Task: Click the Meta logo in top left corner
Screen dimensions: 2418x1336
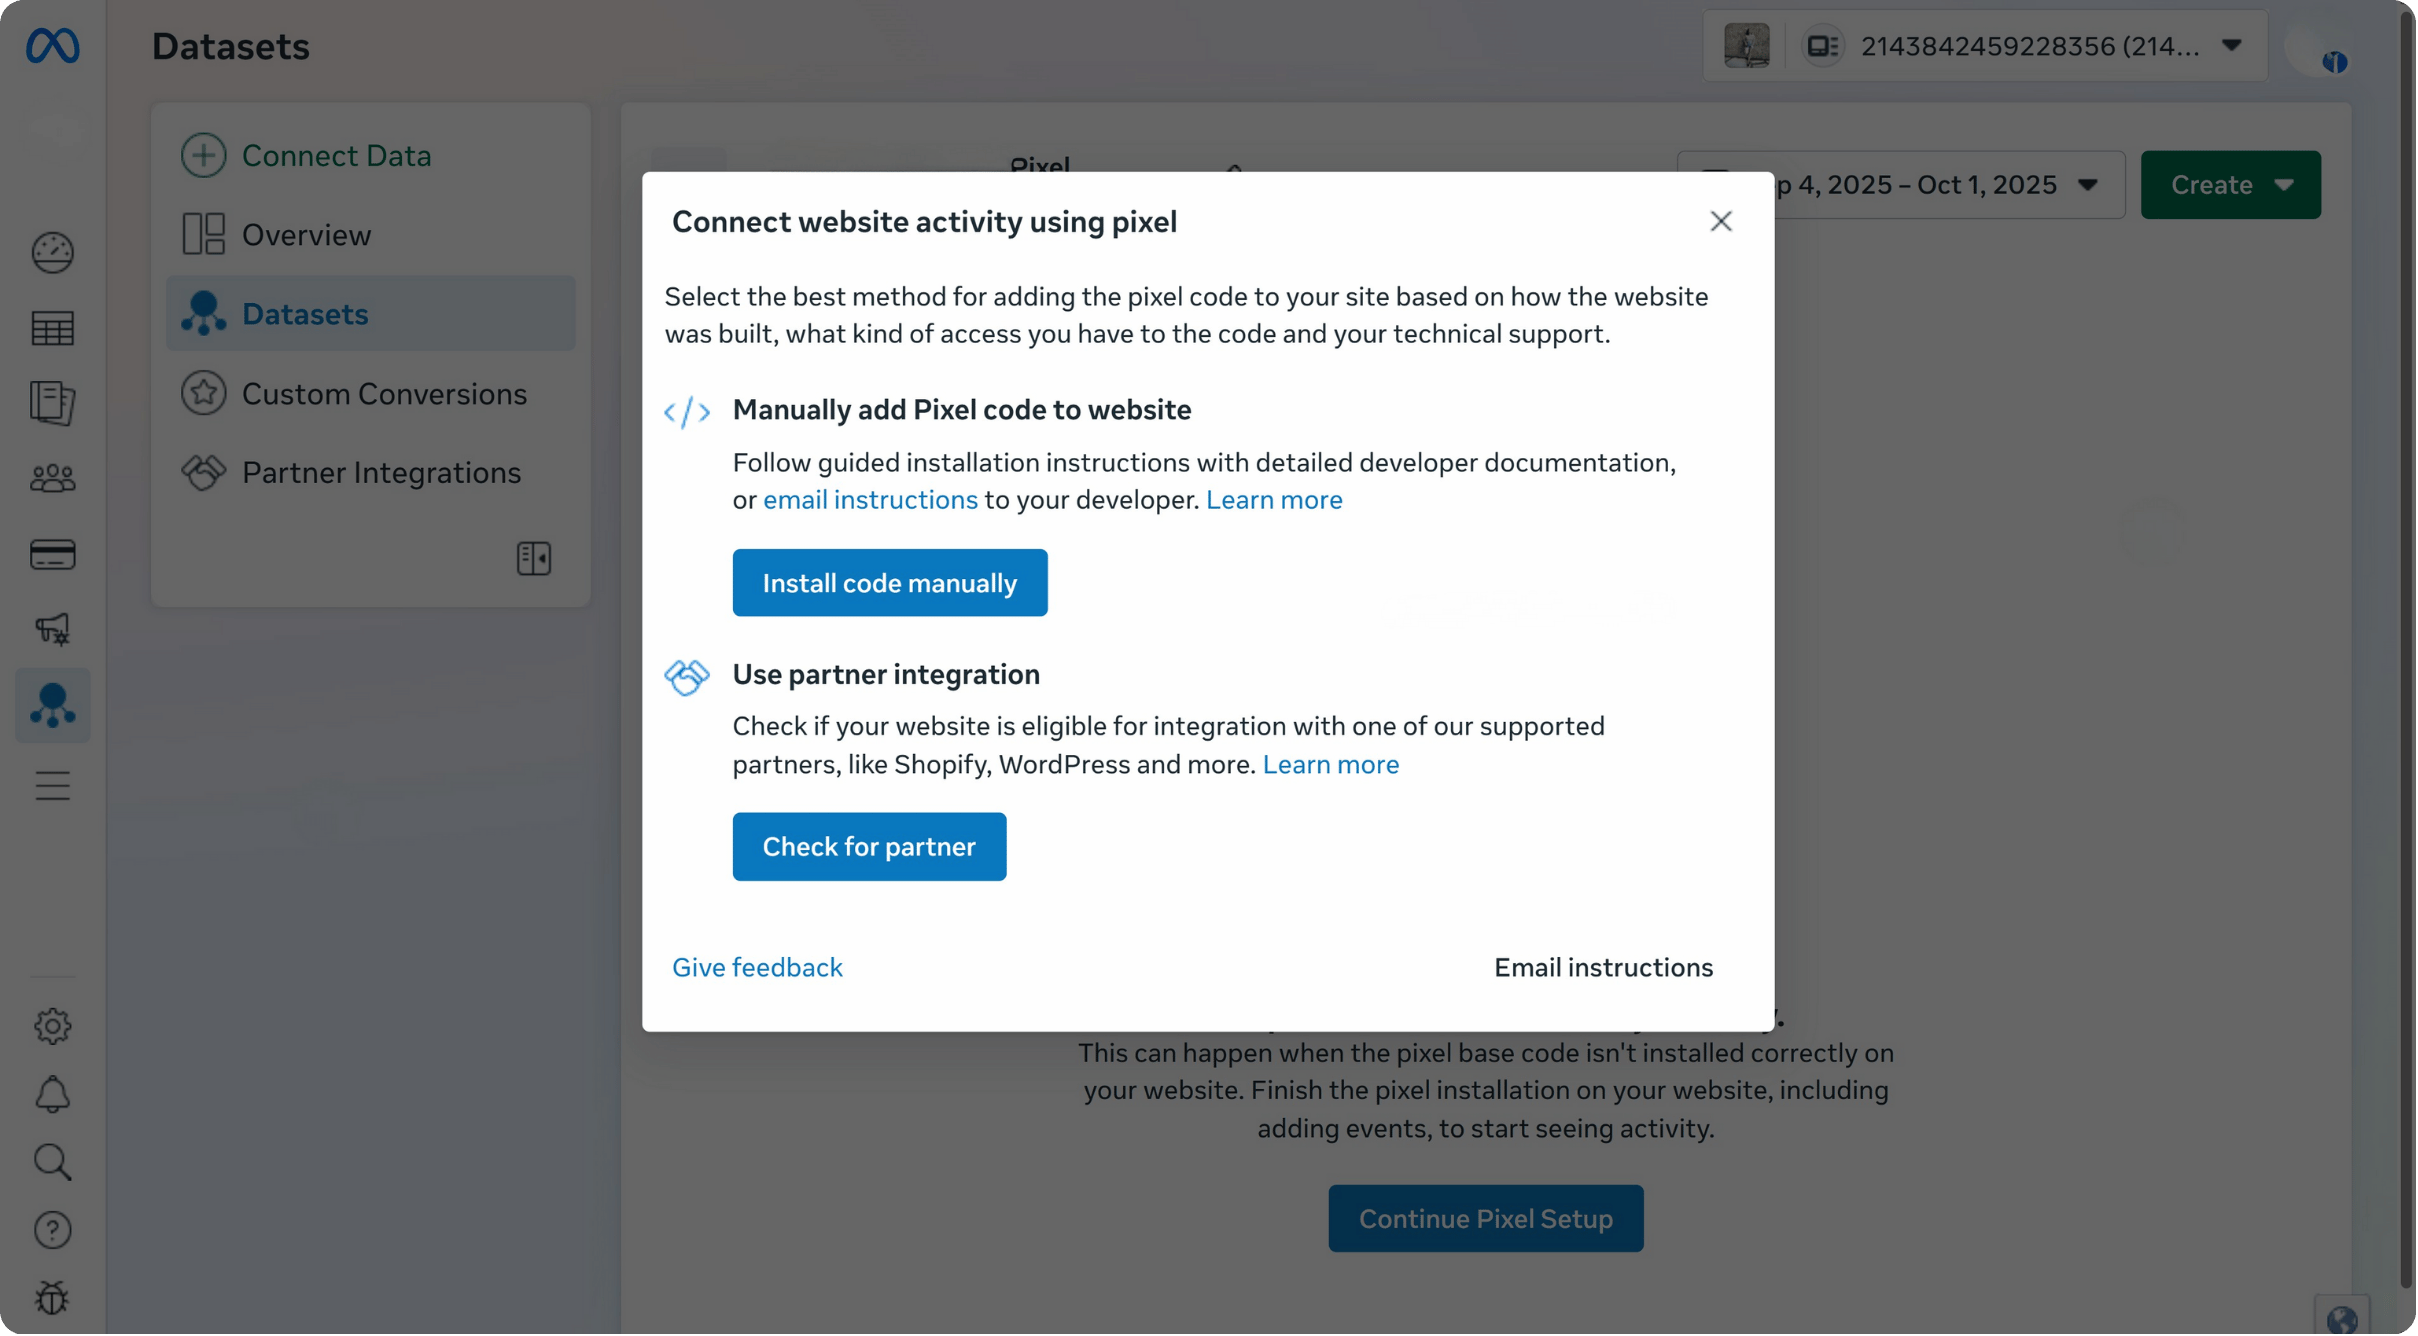Action: [x=52, y=45]
